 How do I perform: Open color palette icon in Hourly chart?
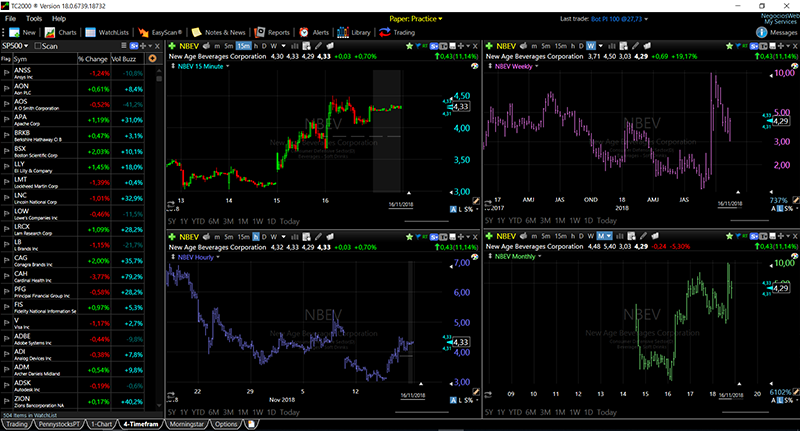click(x=474, y=257)
